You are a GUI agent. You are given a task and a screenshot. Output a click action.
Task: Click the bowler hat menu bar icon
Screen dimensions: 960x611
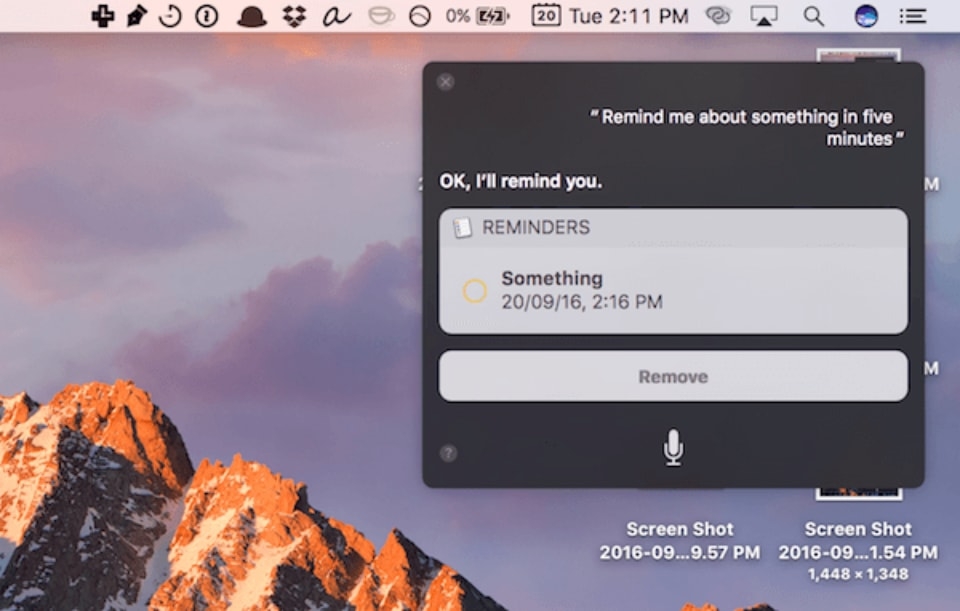click(x=252, y=17)
